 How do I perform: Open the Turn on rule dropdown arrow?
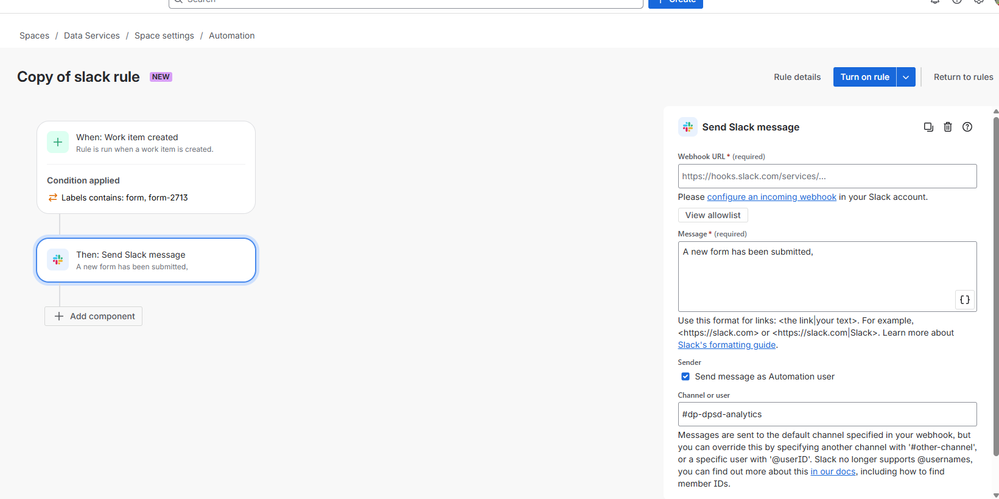pyautogui.click(x=906, y=77)
